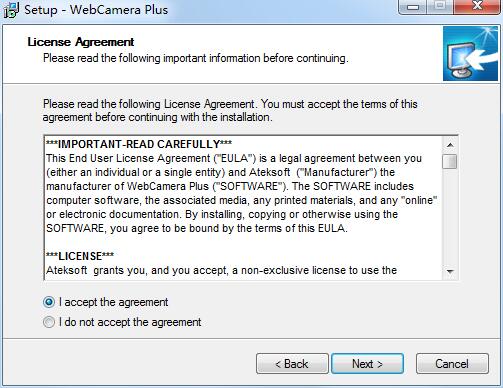
Task: Click the empty scrollbar track below the thumb
Action: coord(450,217)
